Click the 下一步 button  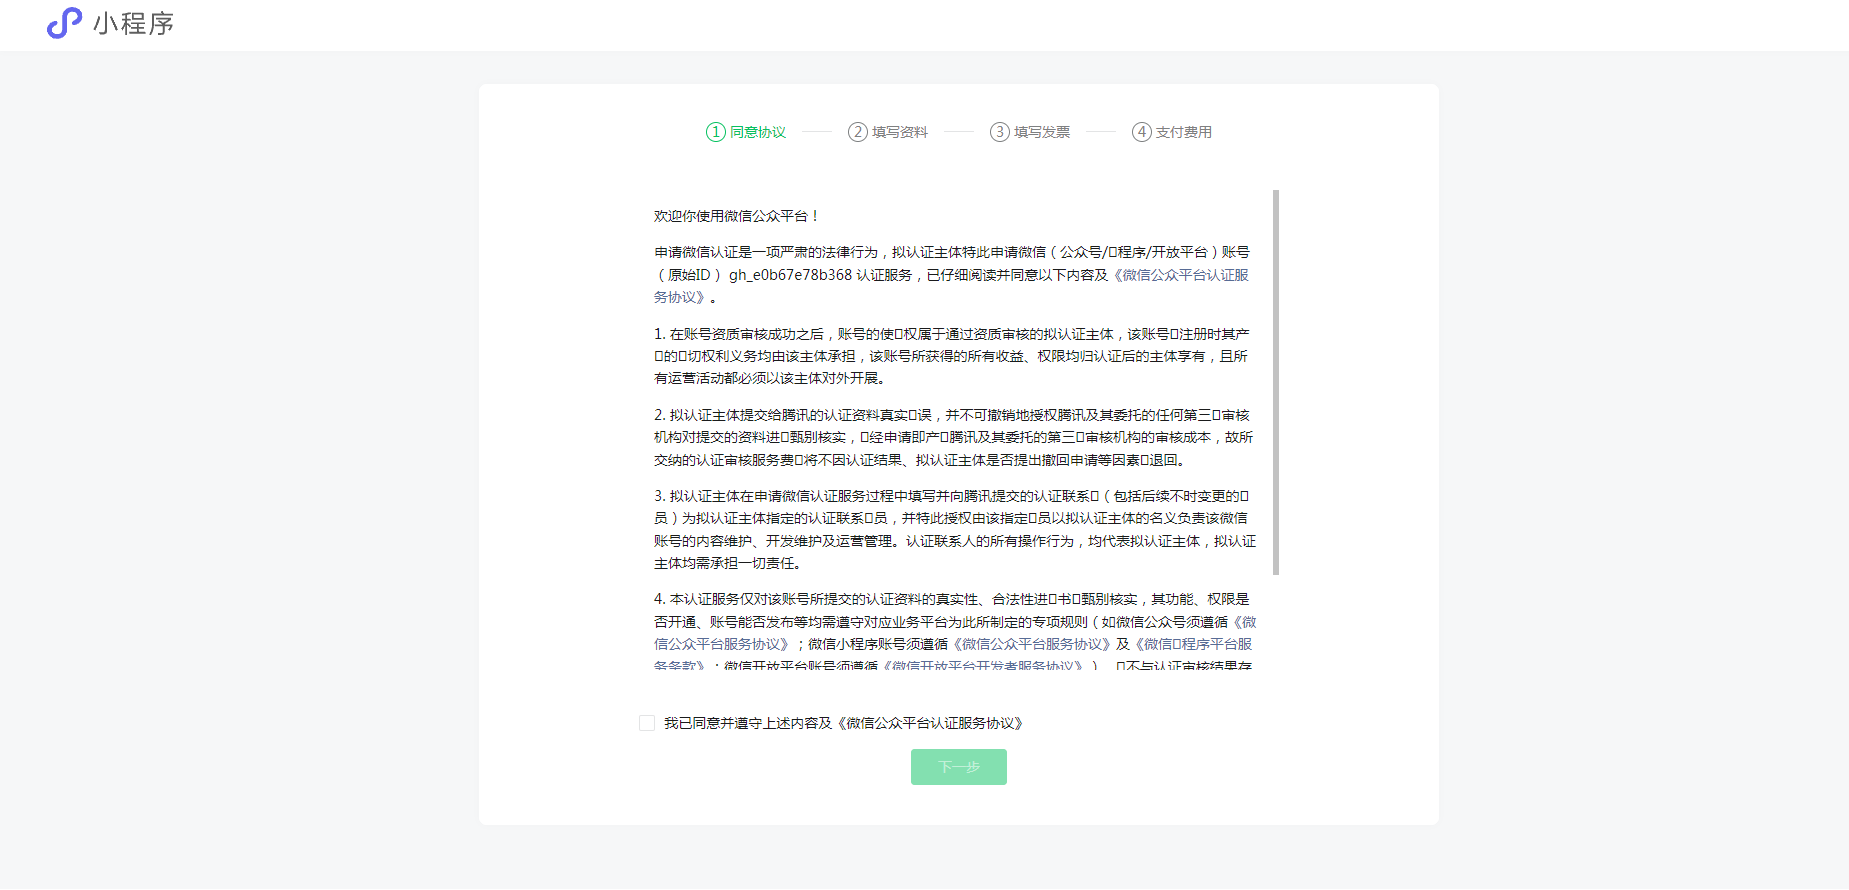click(959, 767)
